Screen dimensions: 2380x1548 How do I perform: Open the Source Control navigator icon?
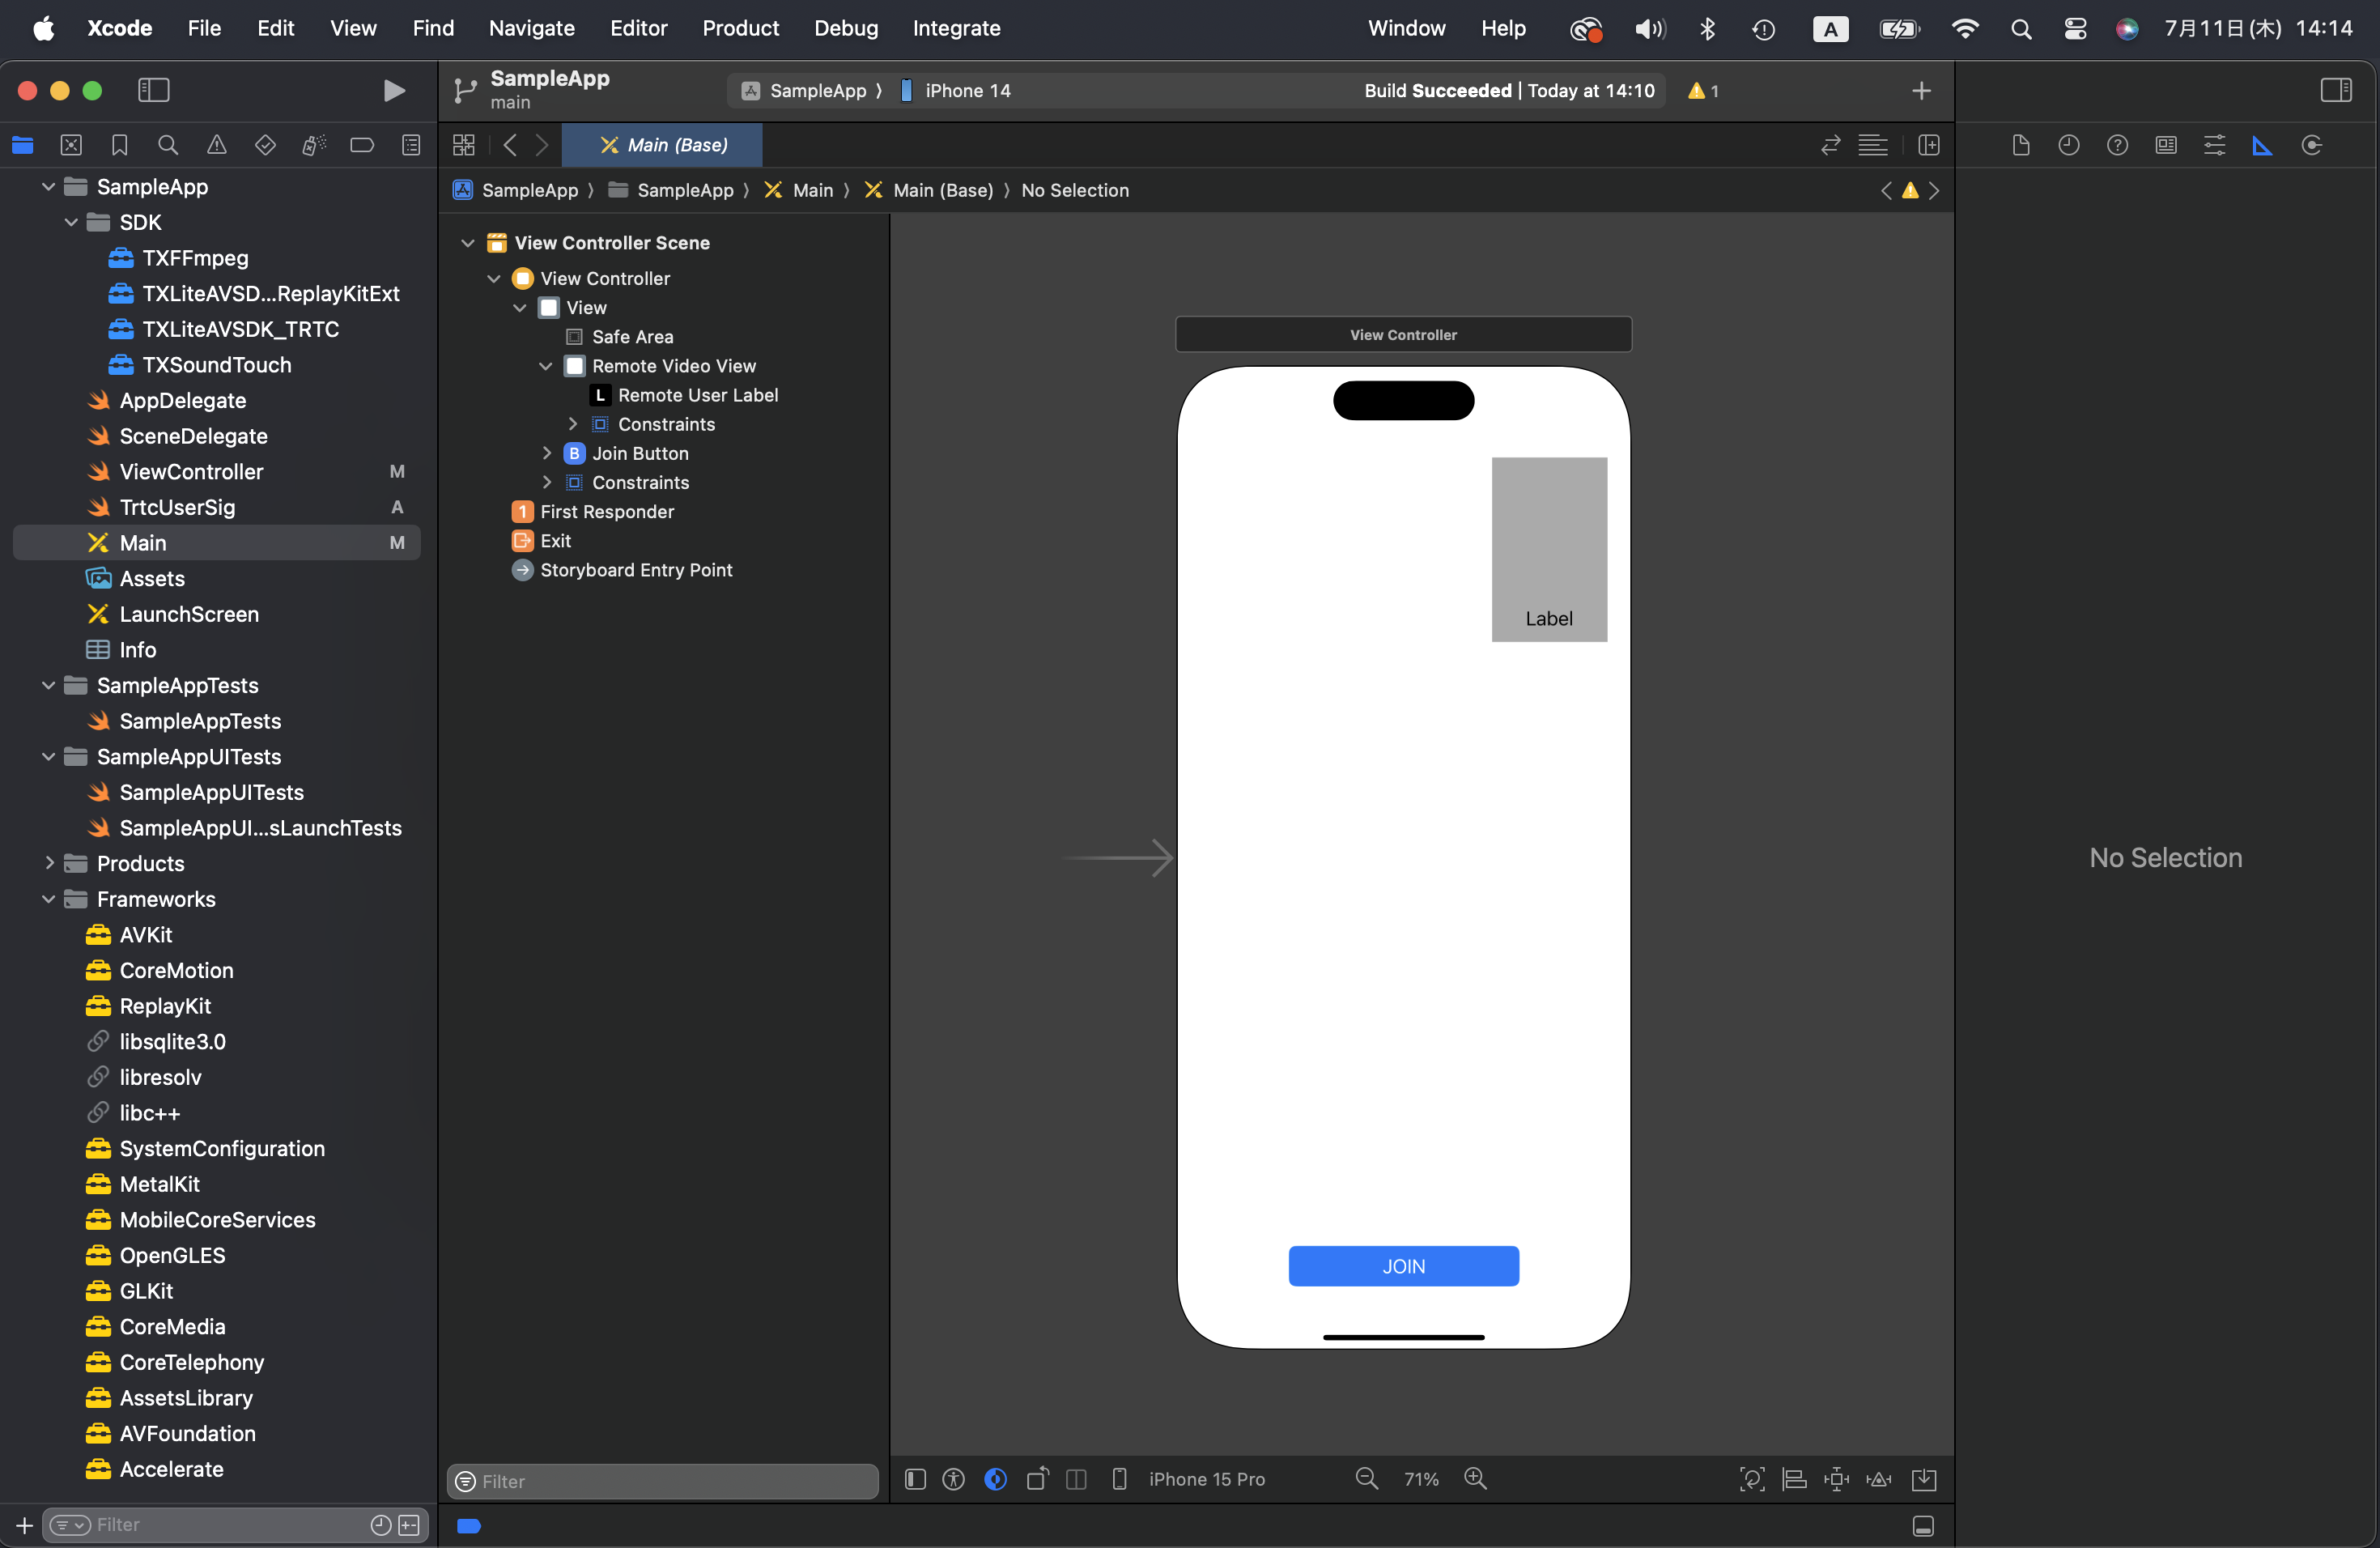71,146
